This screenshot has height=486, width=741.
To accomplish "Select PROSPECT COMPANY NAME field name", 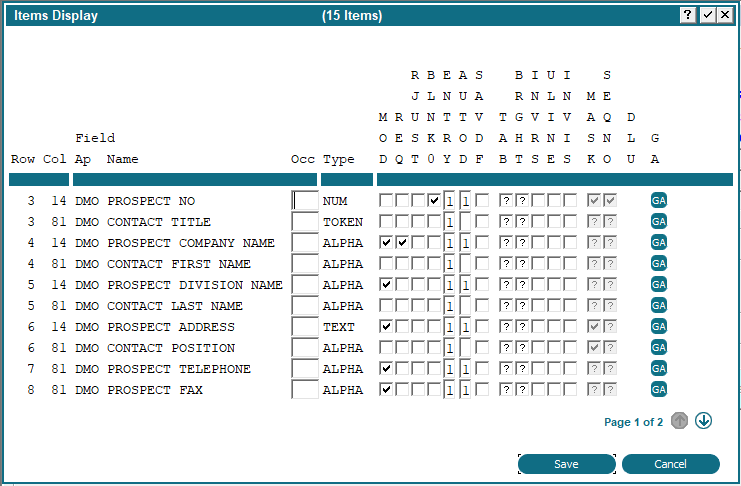I will pos(190,243).
